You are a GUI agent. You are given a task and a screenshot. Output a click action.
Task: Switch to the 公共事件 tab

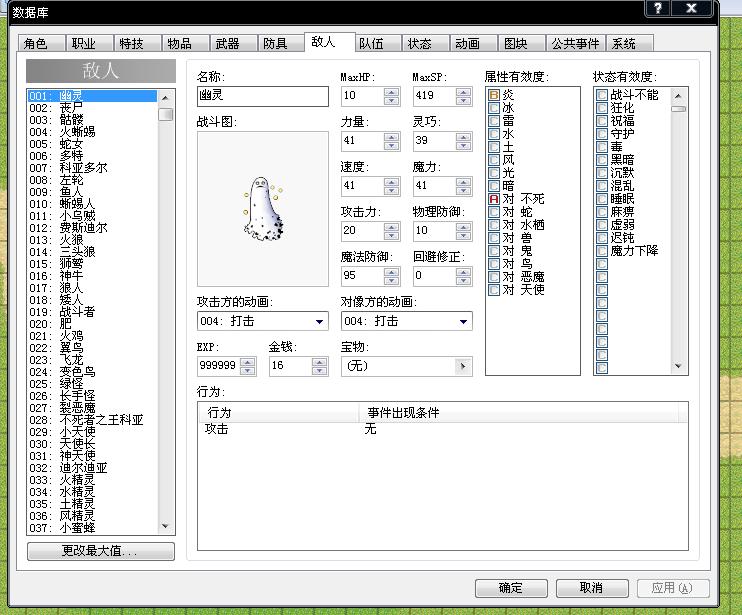coord(575,44)
